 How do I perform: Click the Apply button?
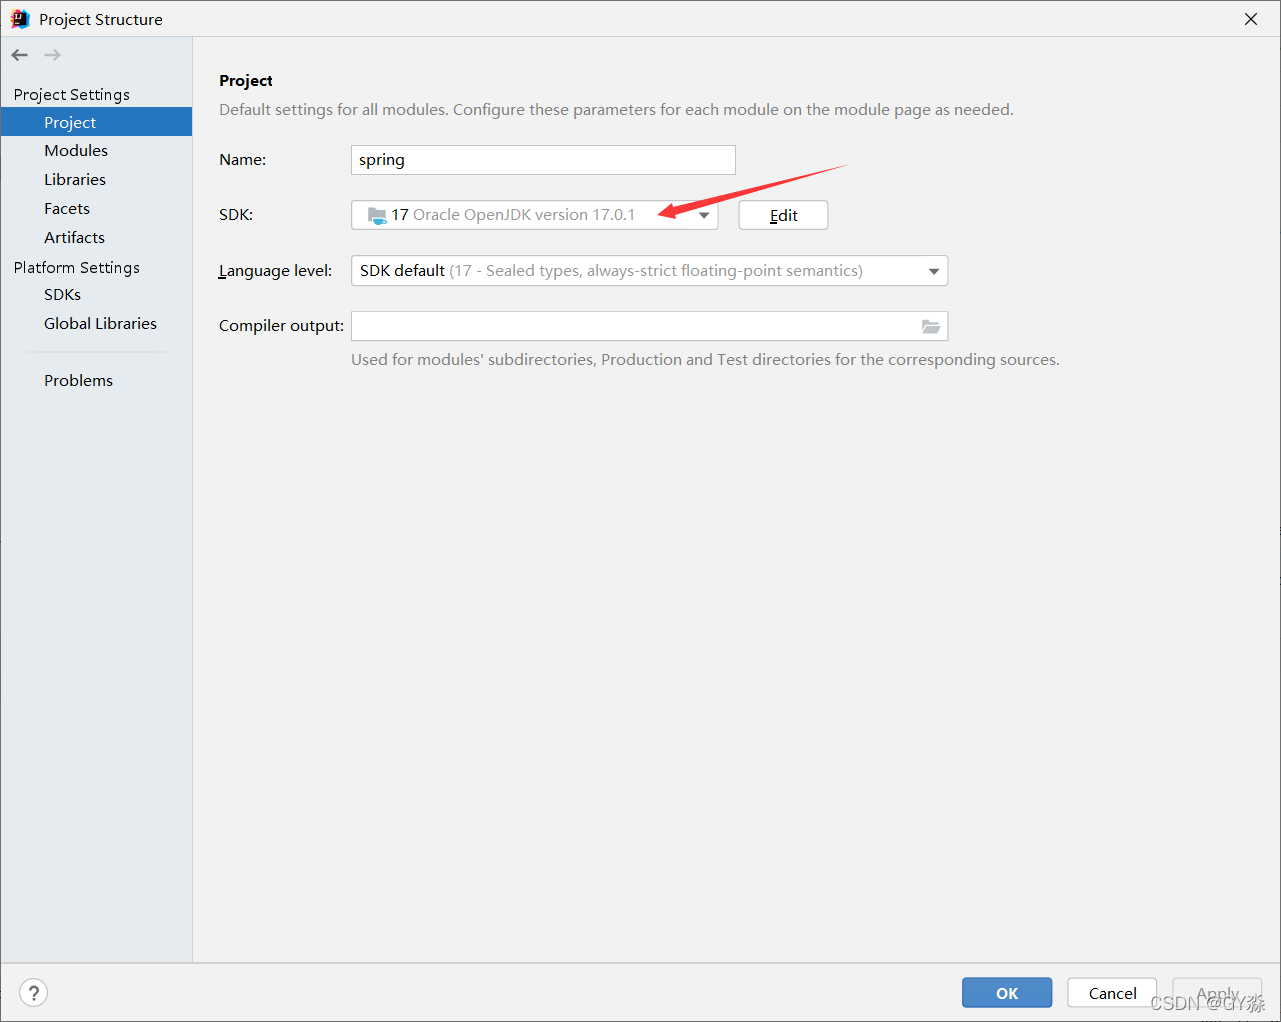1217,993
